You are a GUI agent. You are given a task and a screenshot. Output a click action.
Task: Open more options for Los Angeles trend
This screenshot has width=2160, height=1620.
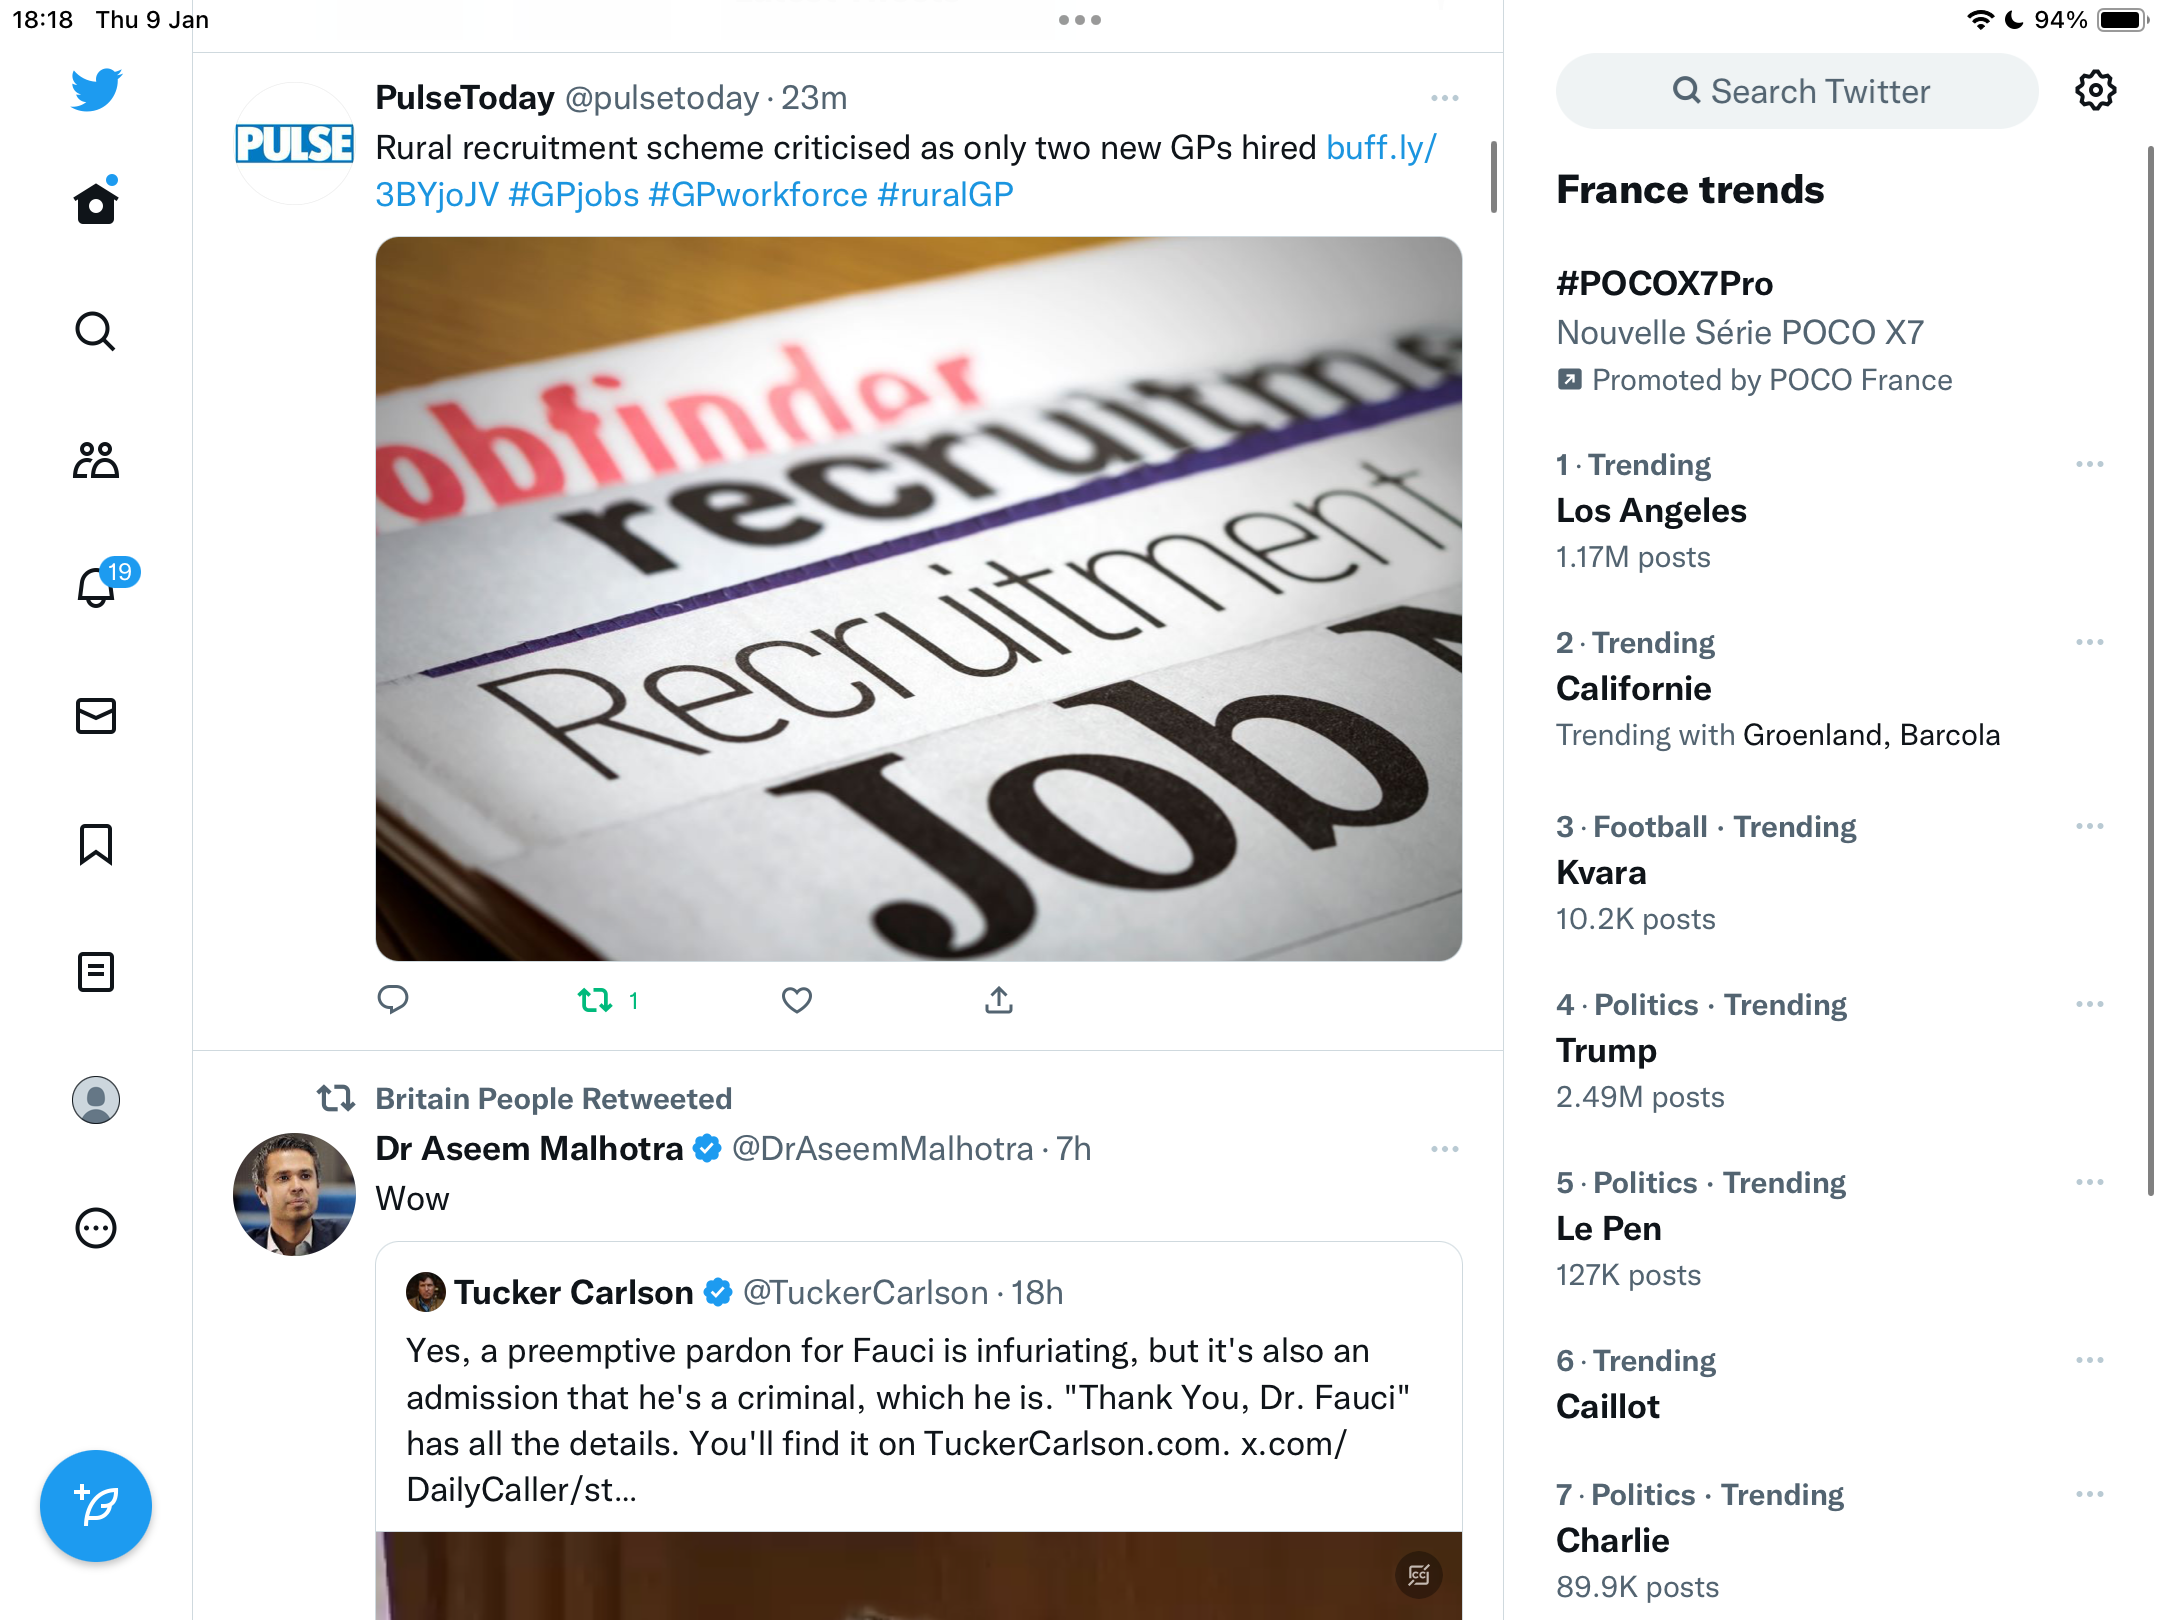point(2090,464)
